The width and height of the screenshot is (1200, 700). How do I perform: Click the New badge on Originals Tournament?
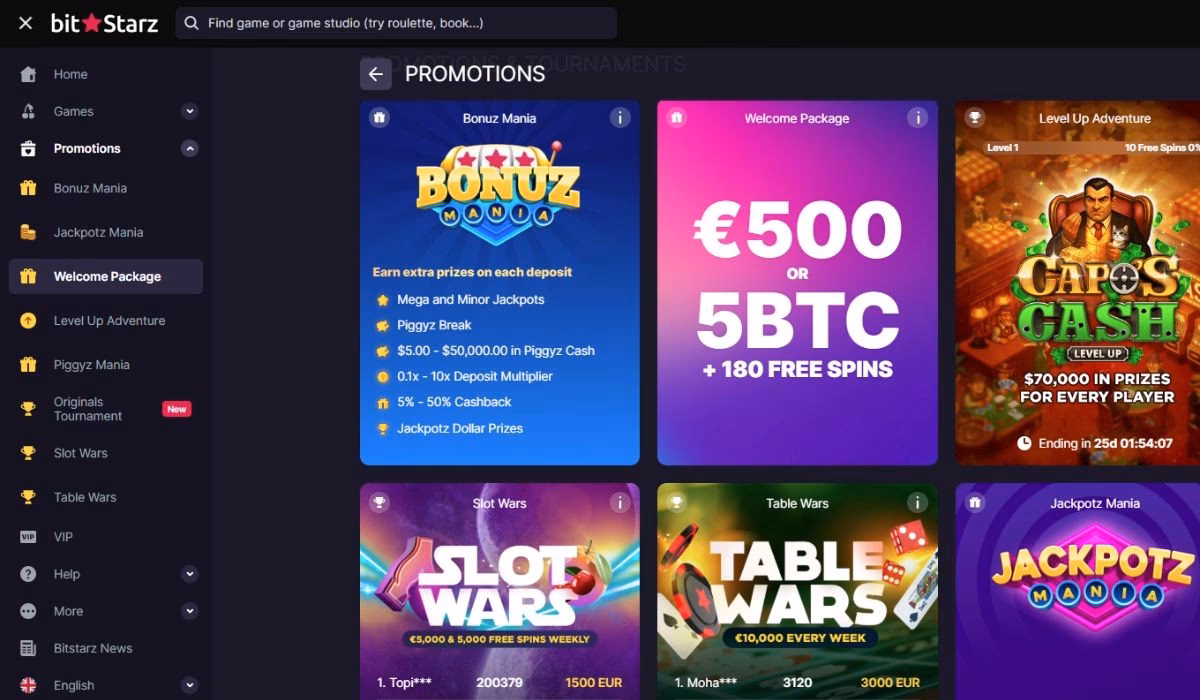(177, 408)
